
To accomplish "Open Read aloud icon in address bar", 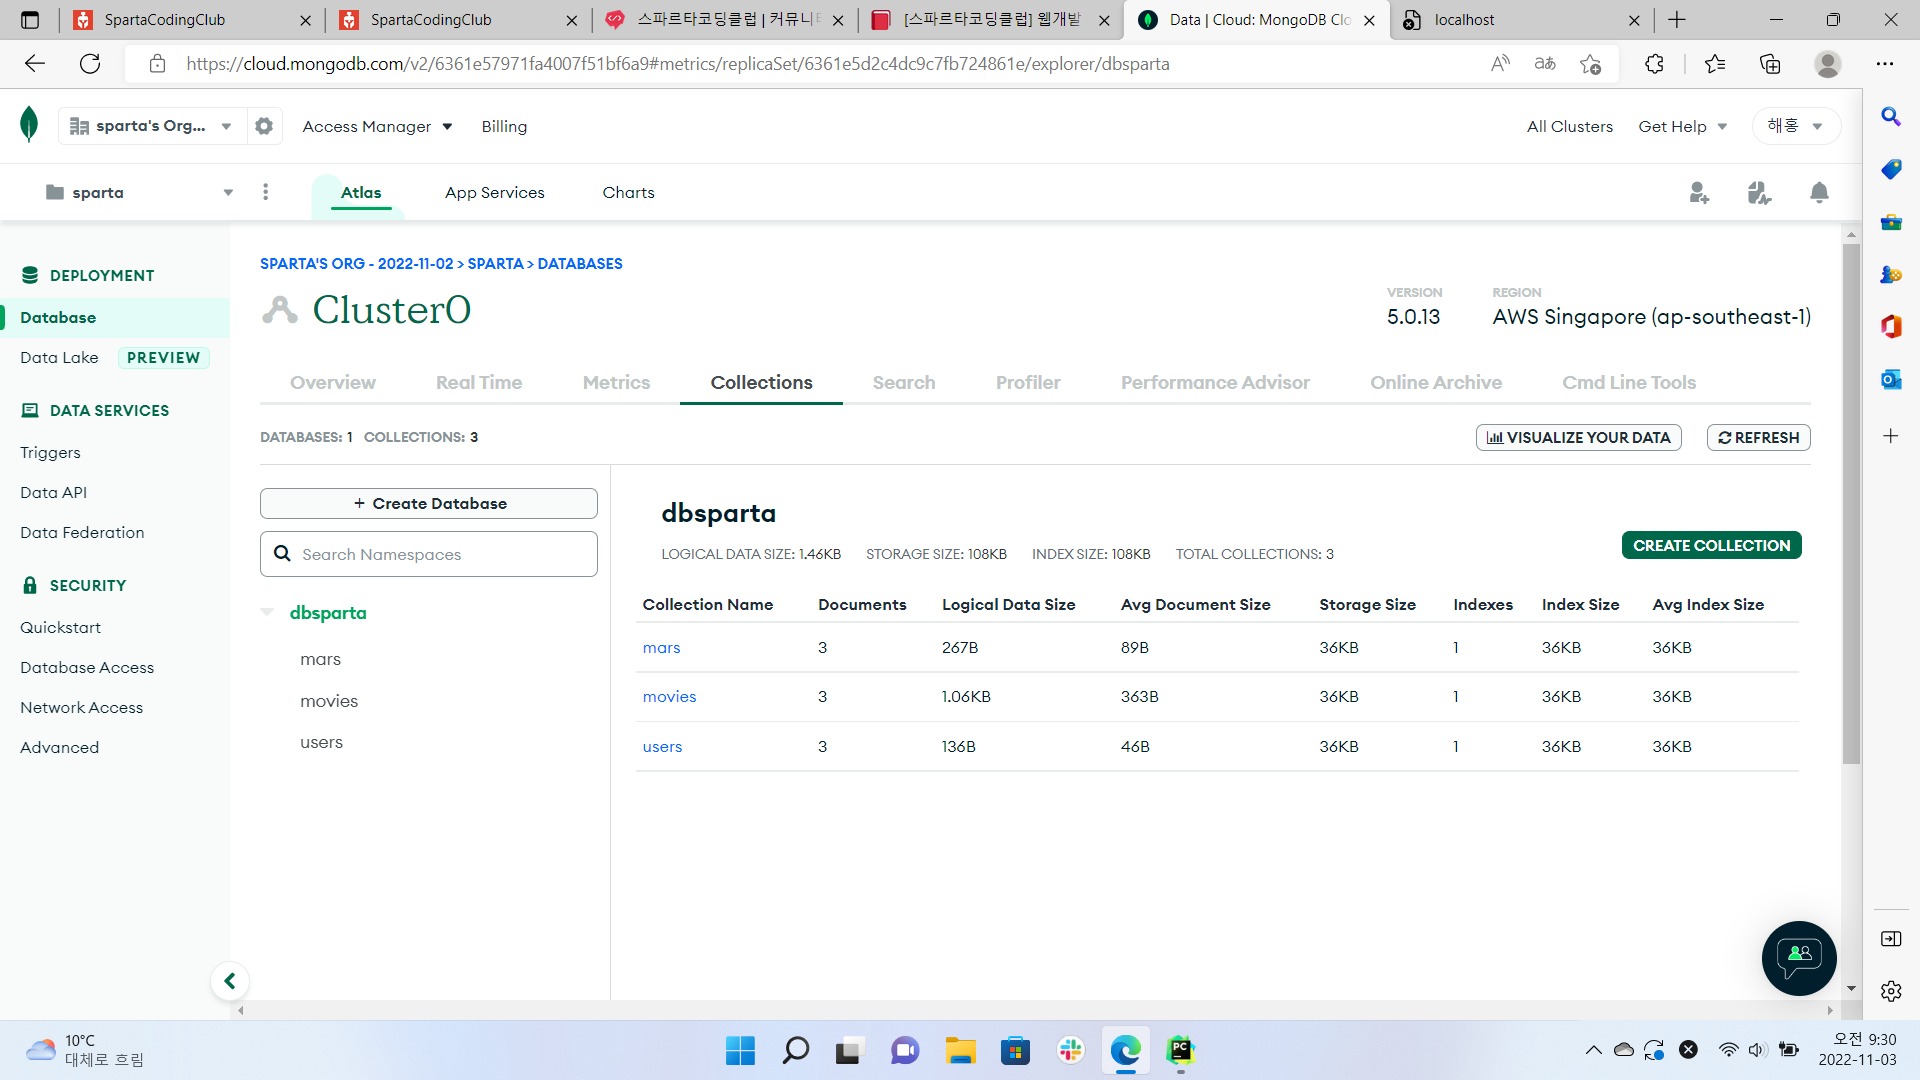I will tap(1500, 64).
